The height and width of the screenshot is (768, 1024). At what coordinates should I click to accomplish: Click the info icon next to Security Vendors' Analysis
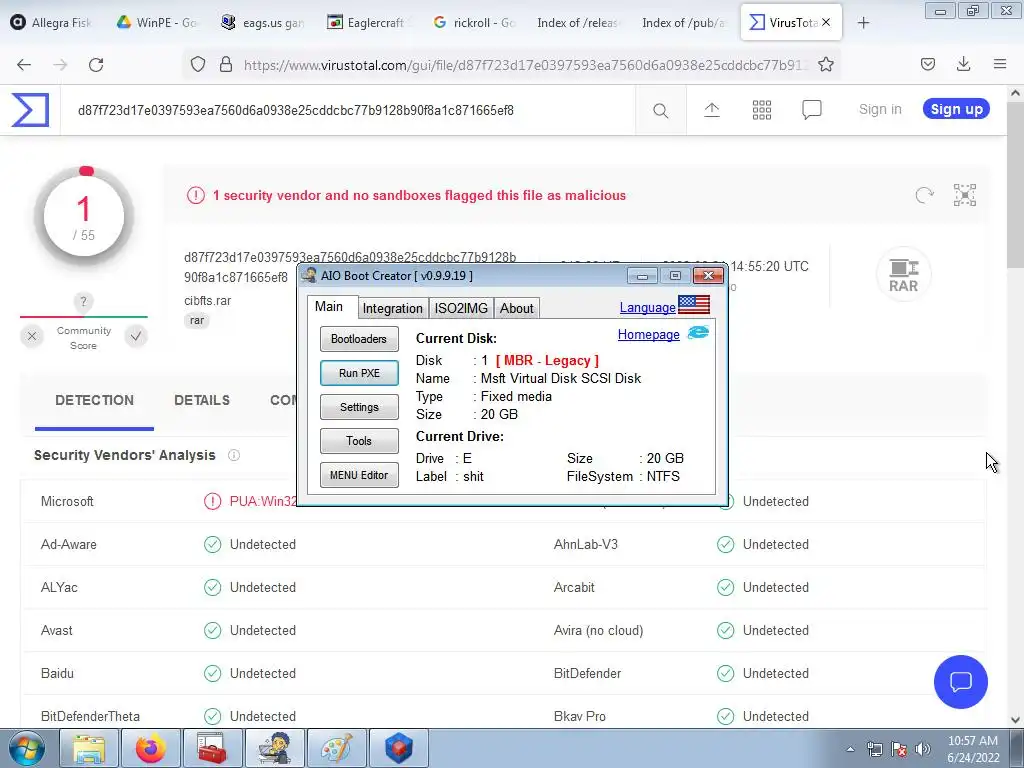point(234,455)
